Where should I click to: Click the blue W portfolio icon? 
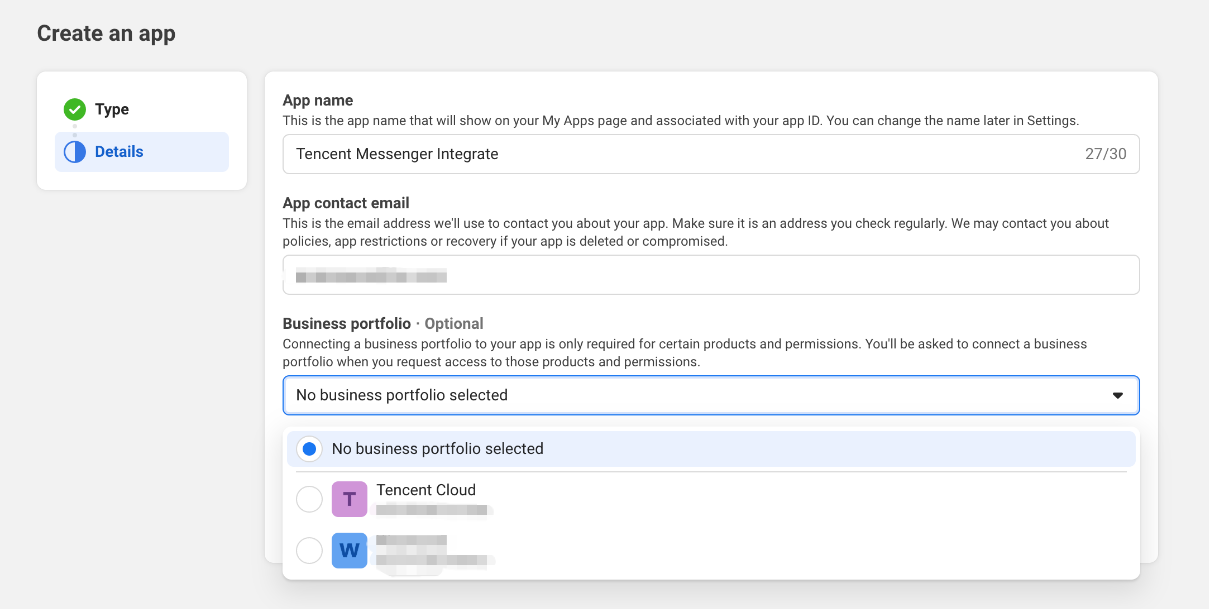(349, 550)
